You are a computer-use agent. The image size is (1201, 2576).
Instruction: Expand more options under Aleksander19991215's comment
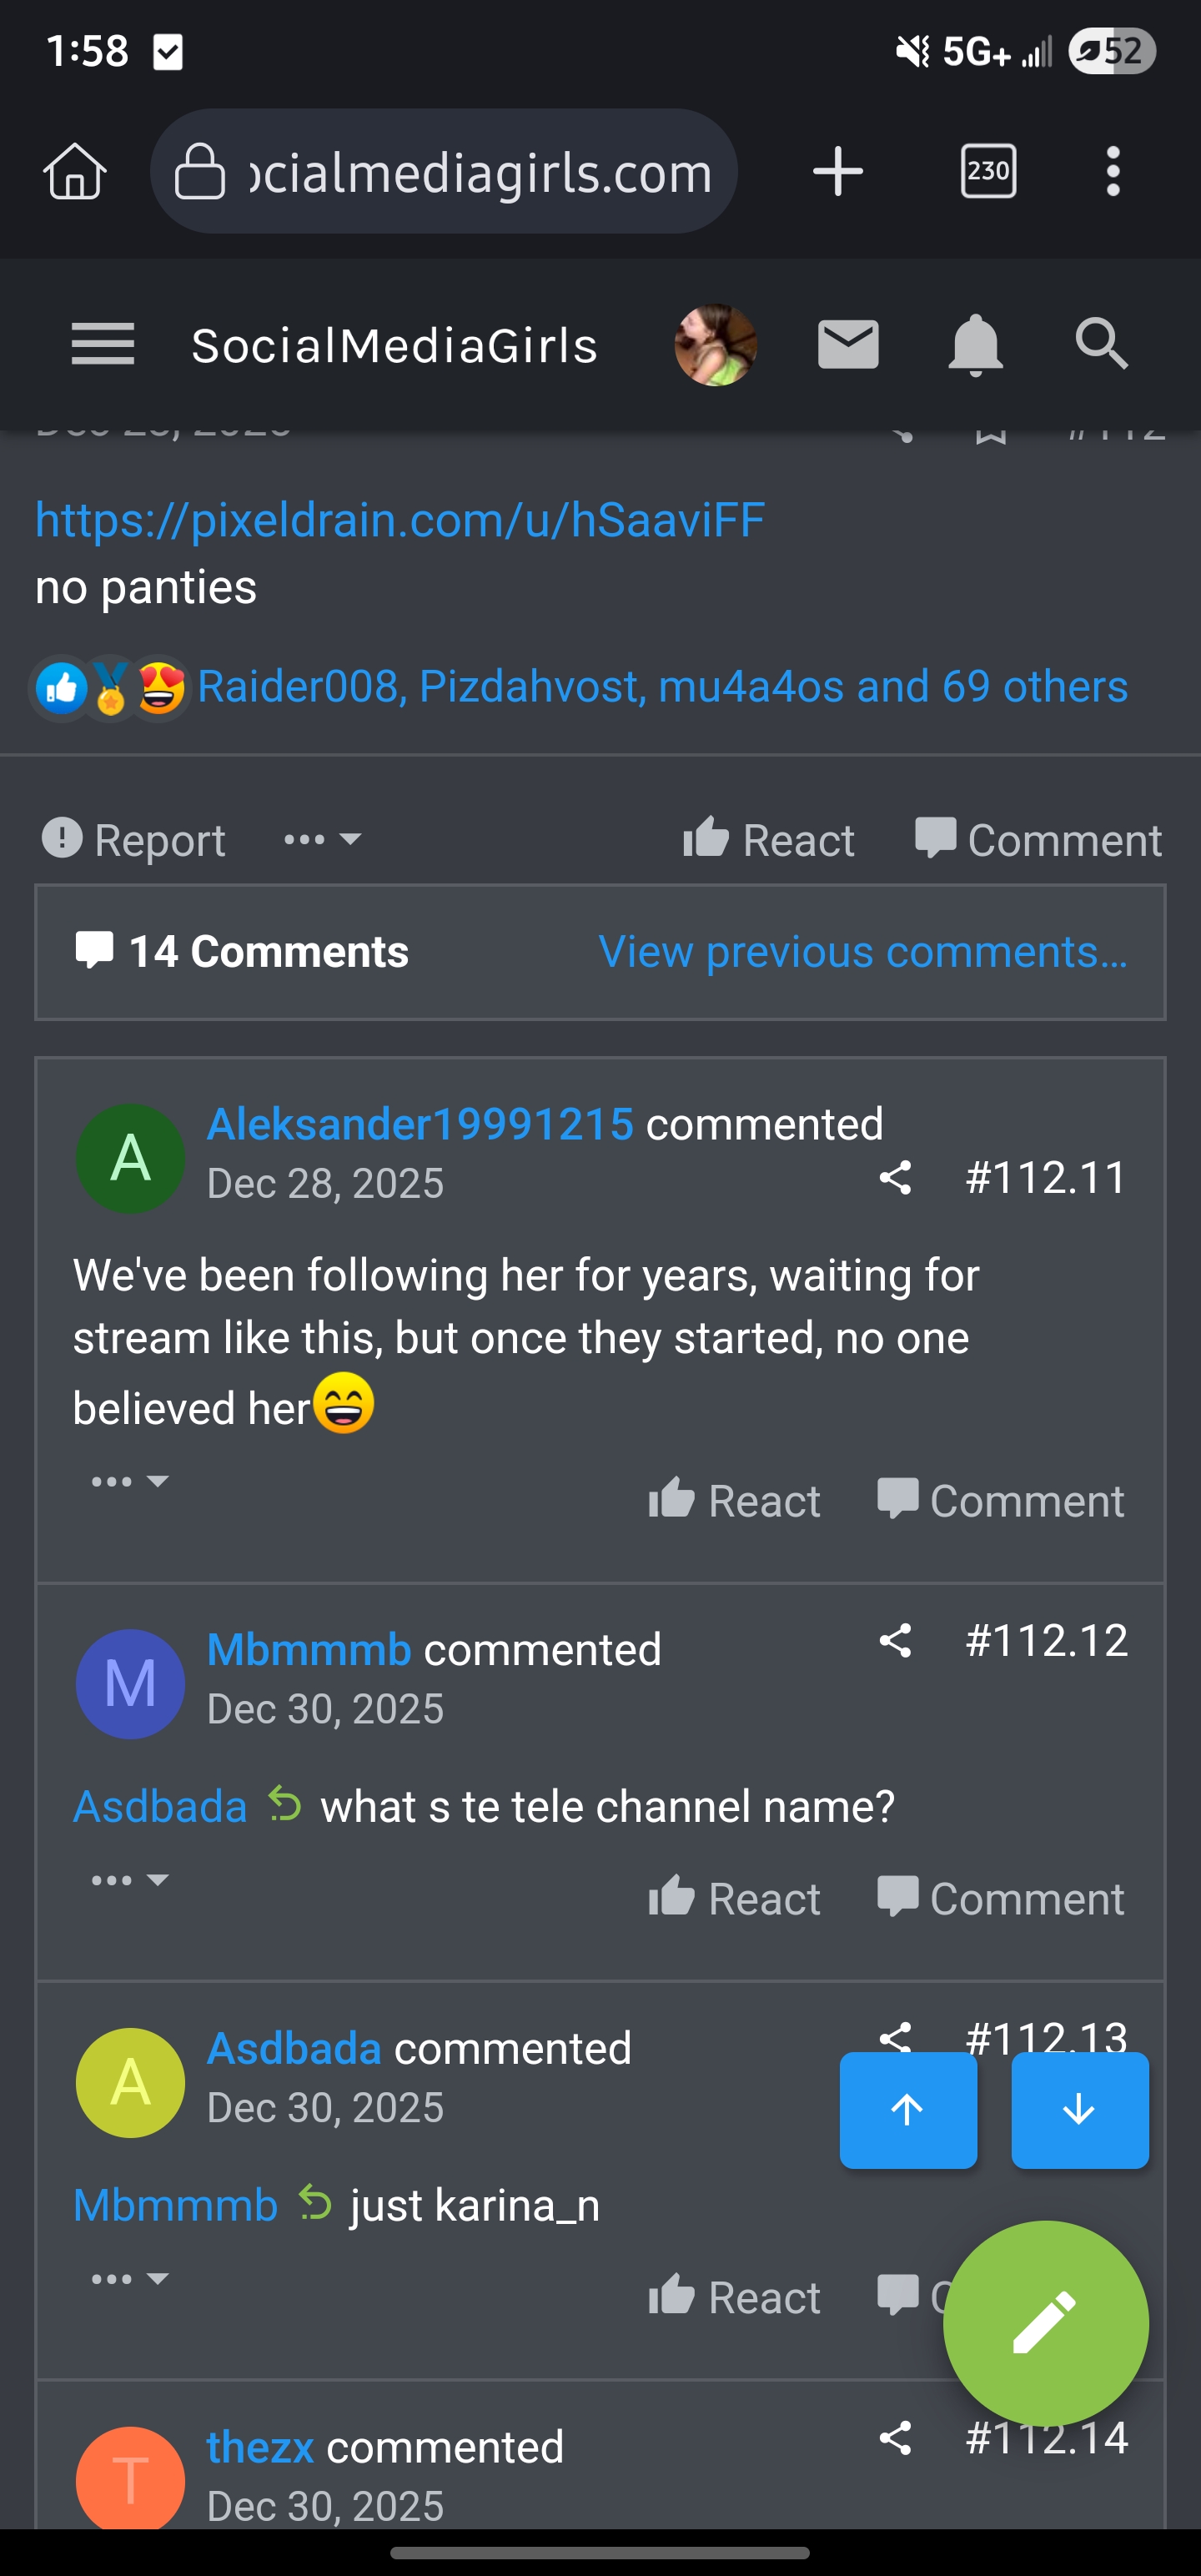point(130,1481)
